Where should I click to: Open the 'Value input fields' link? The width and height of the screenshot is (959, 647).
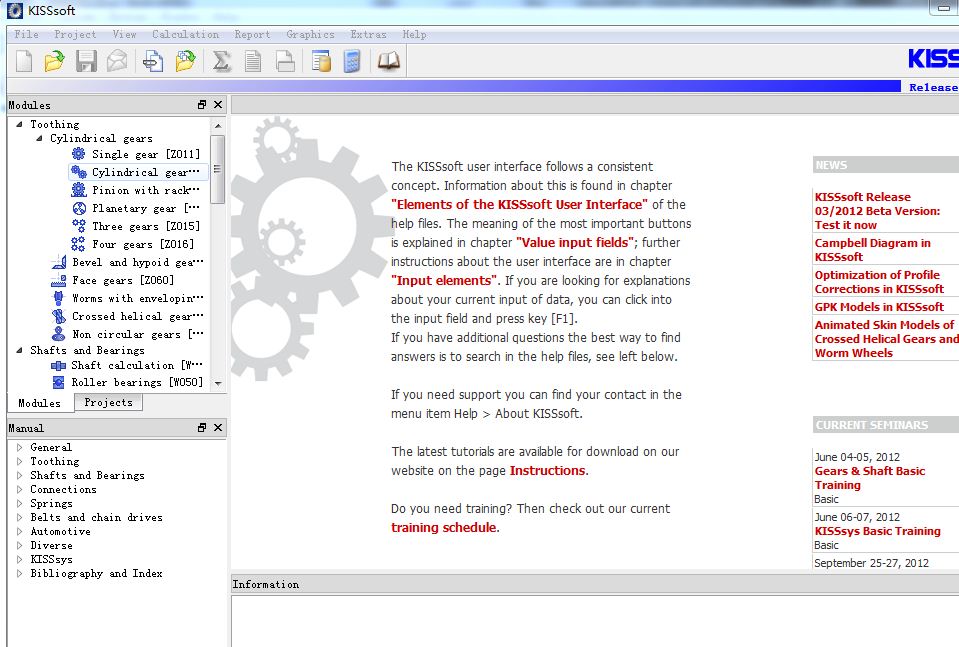pos(575,242)
